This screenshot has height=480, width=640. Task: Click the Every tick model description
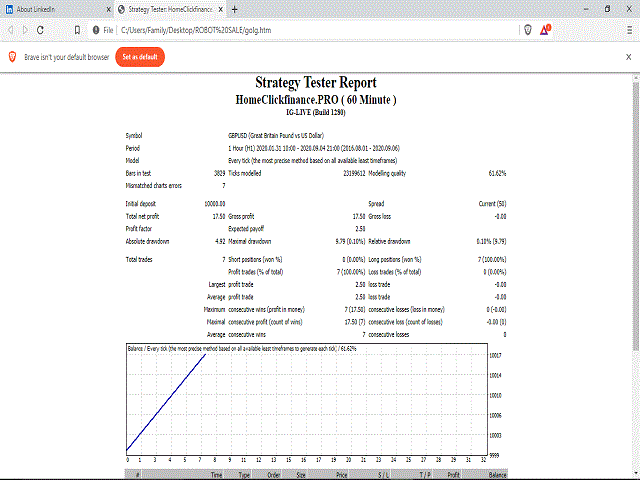tap(313, 161)
